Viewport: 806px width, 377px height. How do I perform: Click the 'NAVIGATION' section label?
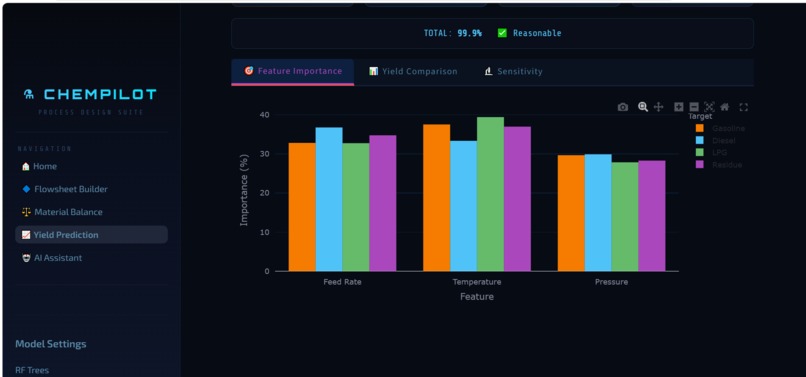(x=45, y=149)
